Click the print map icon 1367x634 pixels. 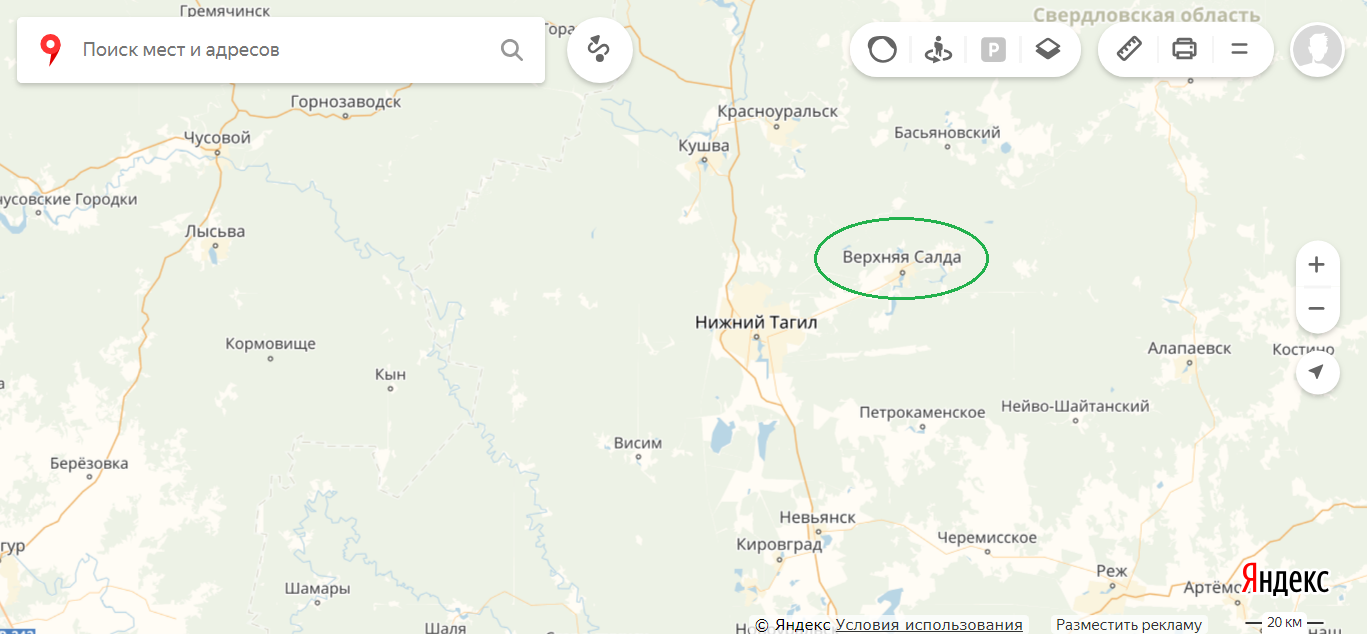(1184, 49)
